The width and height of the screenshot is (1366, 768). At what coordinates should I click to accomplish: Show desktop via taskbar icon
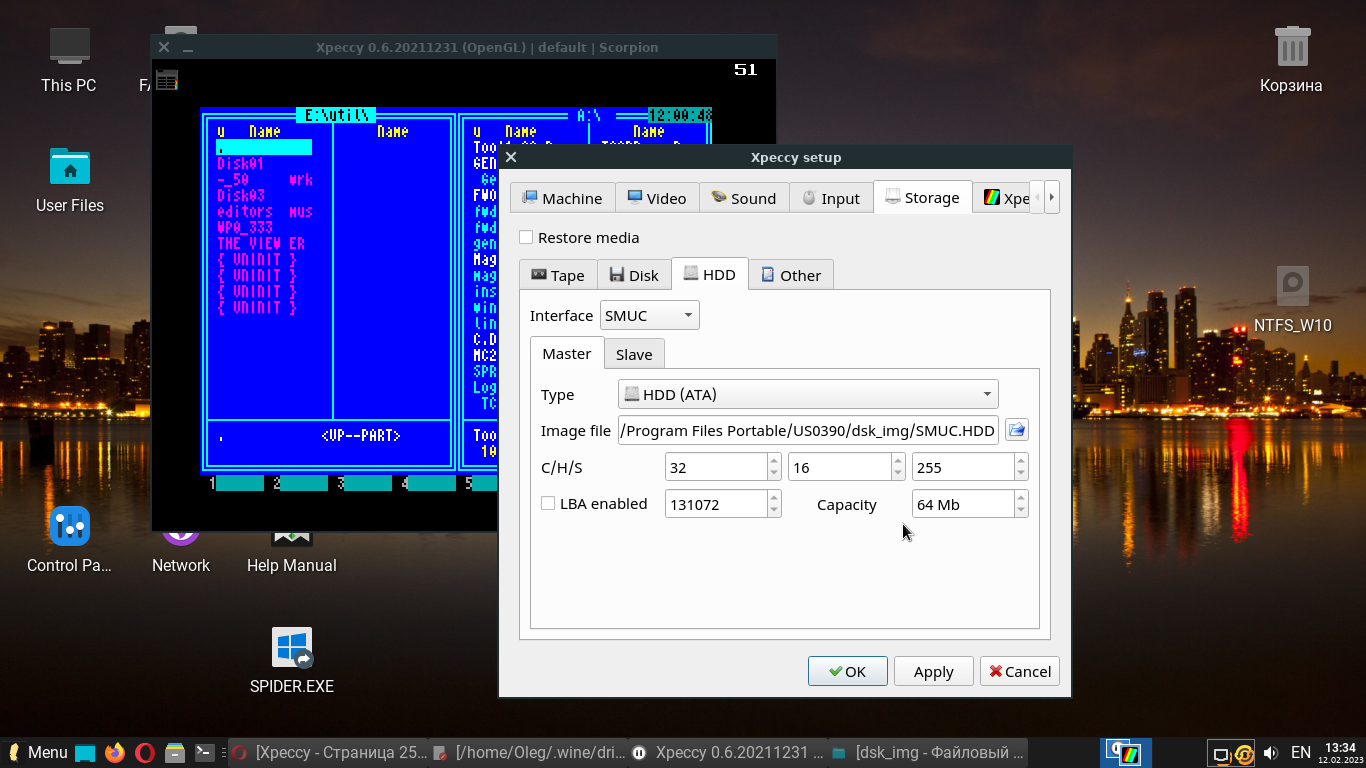tap(85, 752)
